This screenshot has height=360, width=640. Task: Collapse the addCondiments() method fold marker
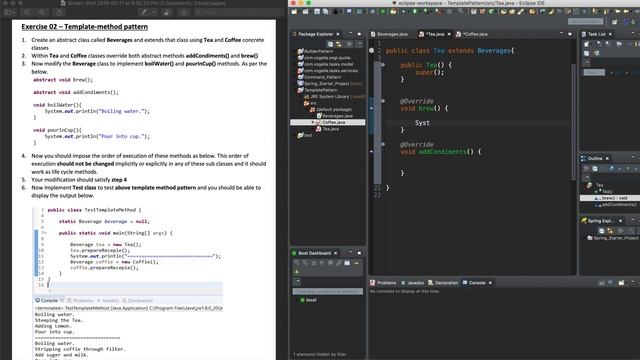coord(383,144)
